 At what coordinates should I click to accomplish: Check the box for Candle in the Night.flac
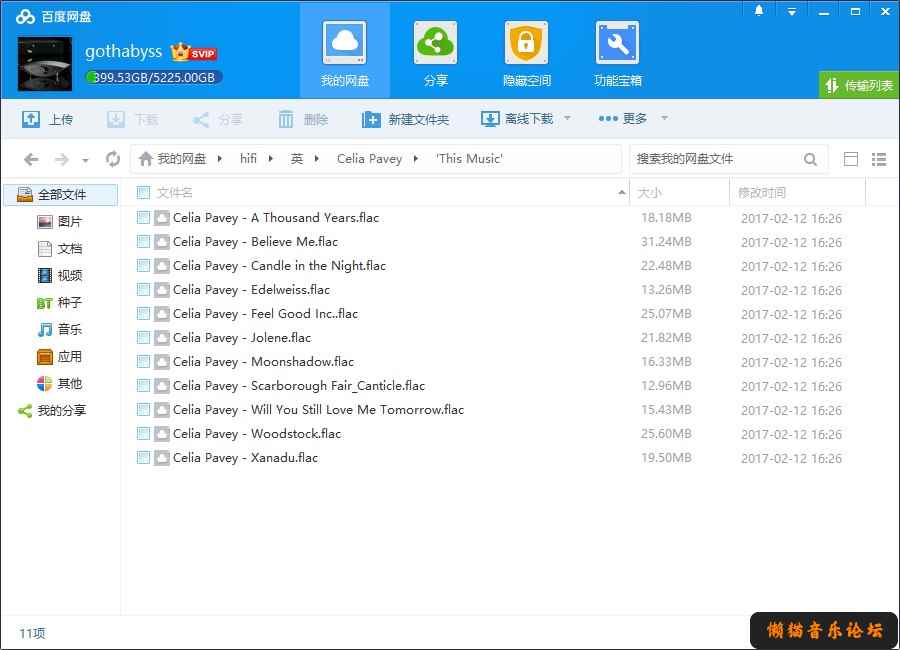[143, 266]
